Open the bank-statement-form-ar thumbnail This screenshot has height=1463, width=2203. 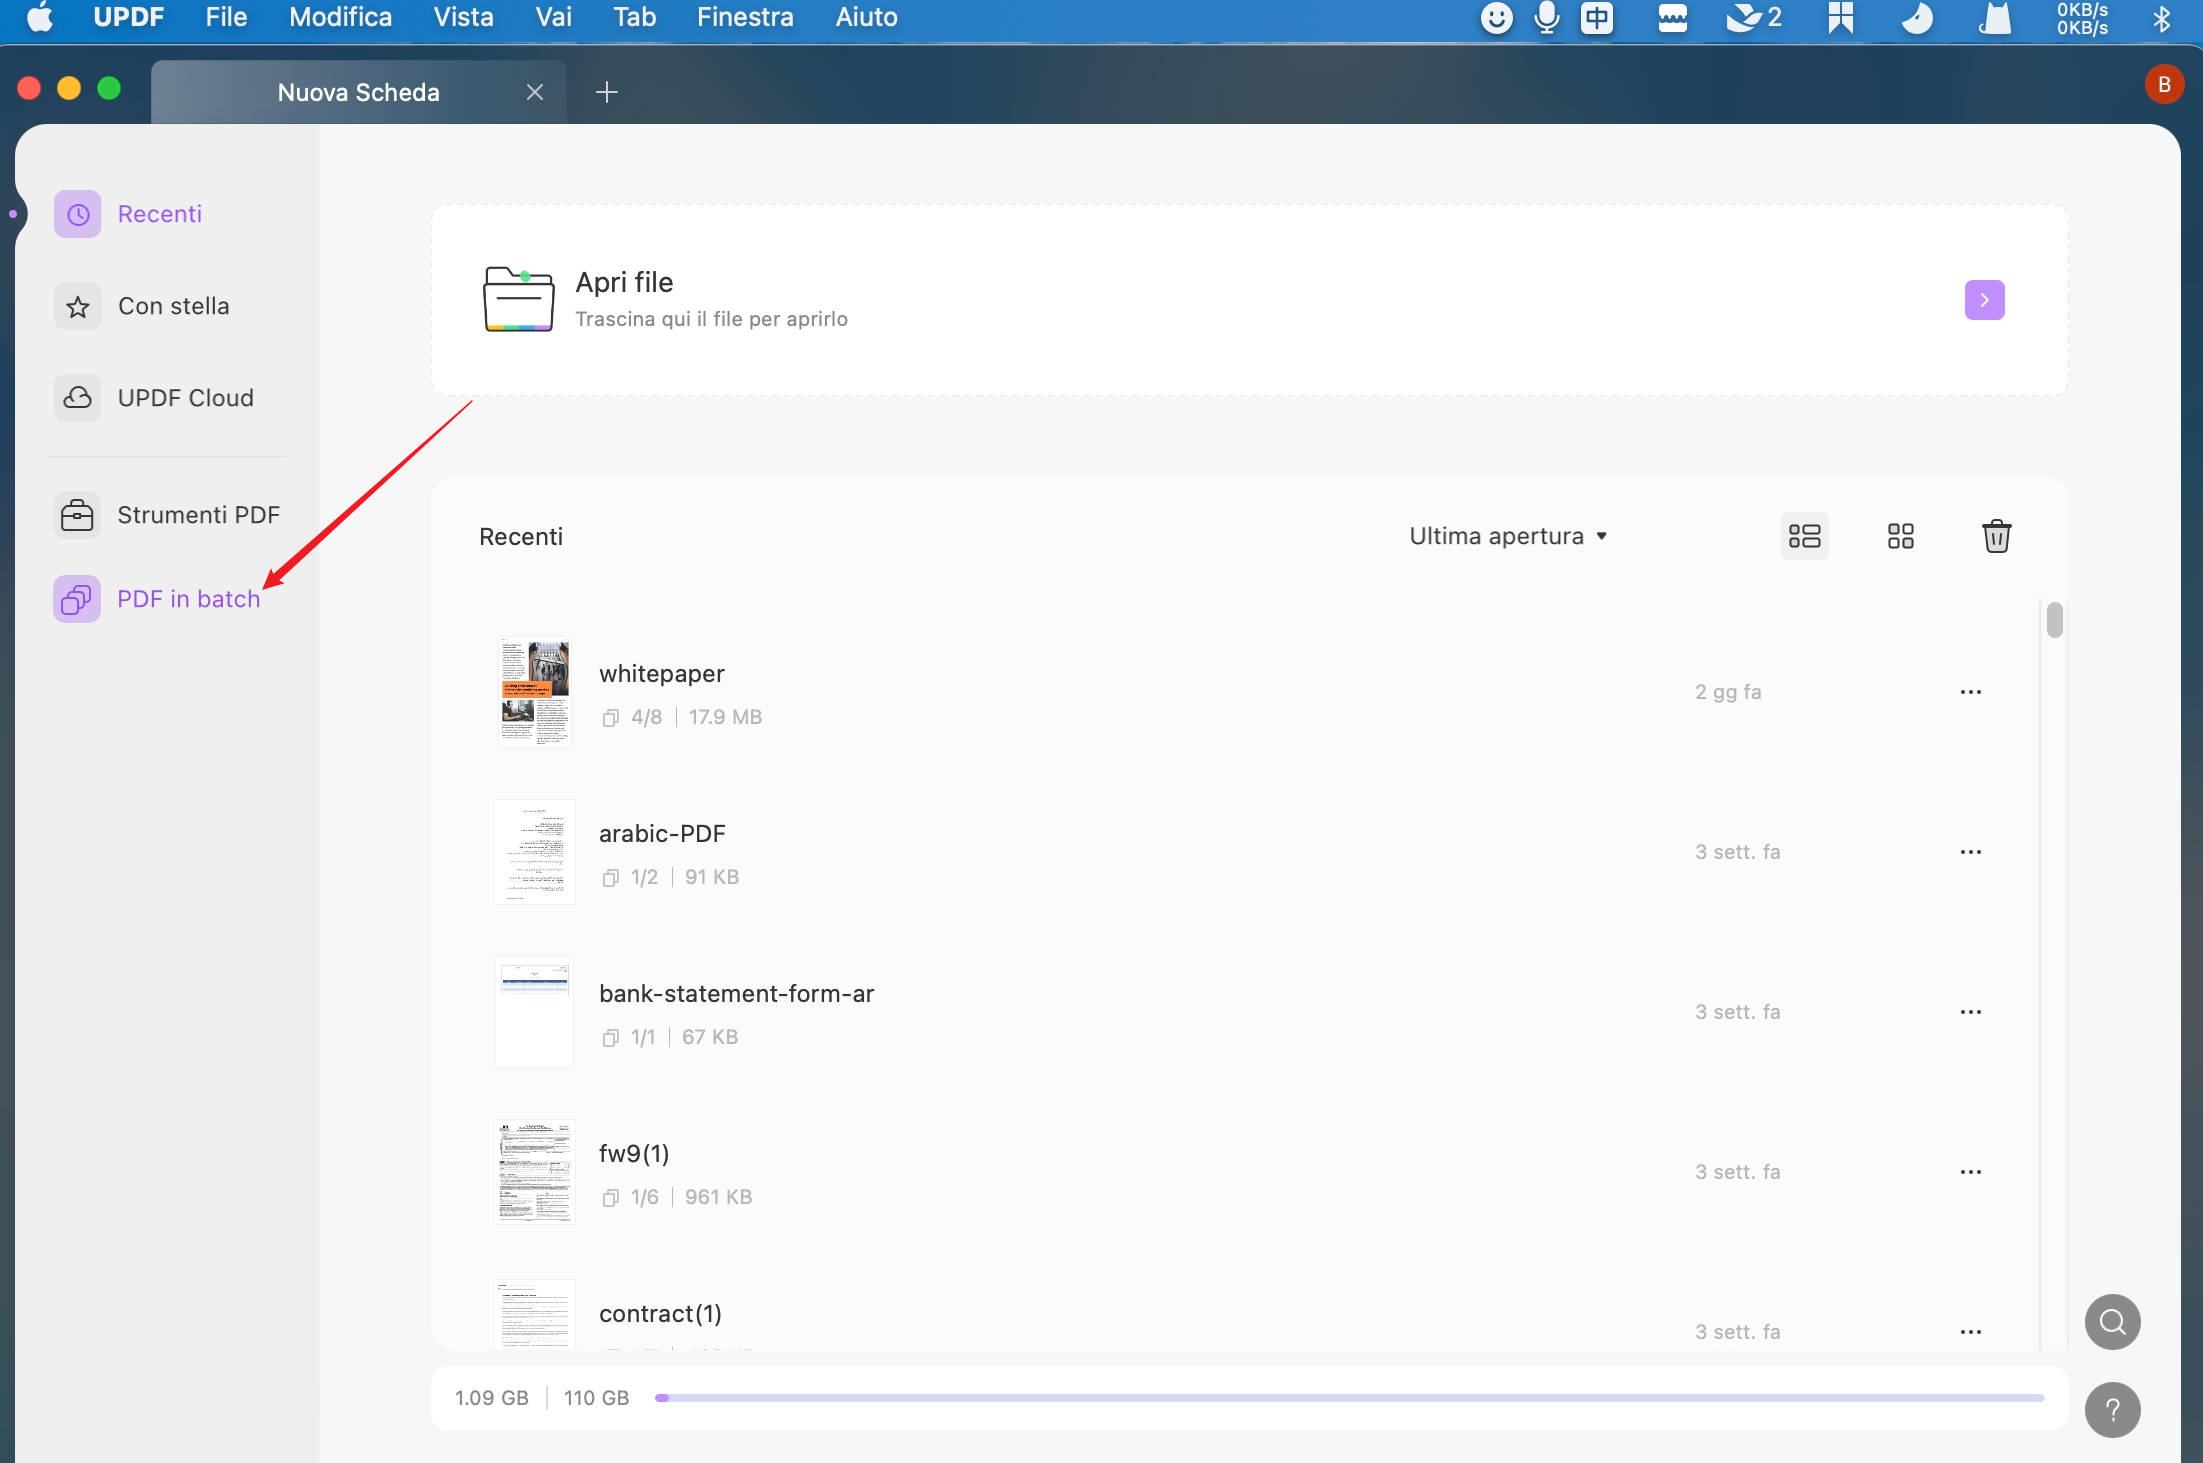[534, 1012]
